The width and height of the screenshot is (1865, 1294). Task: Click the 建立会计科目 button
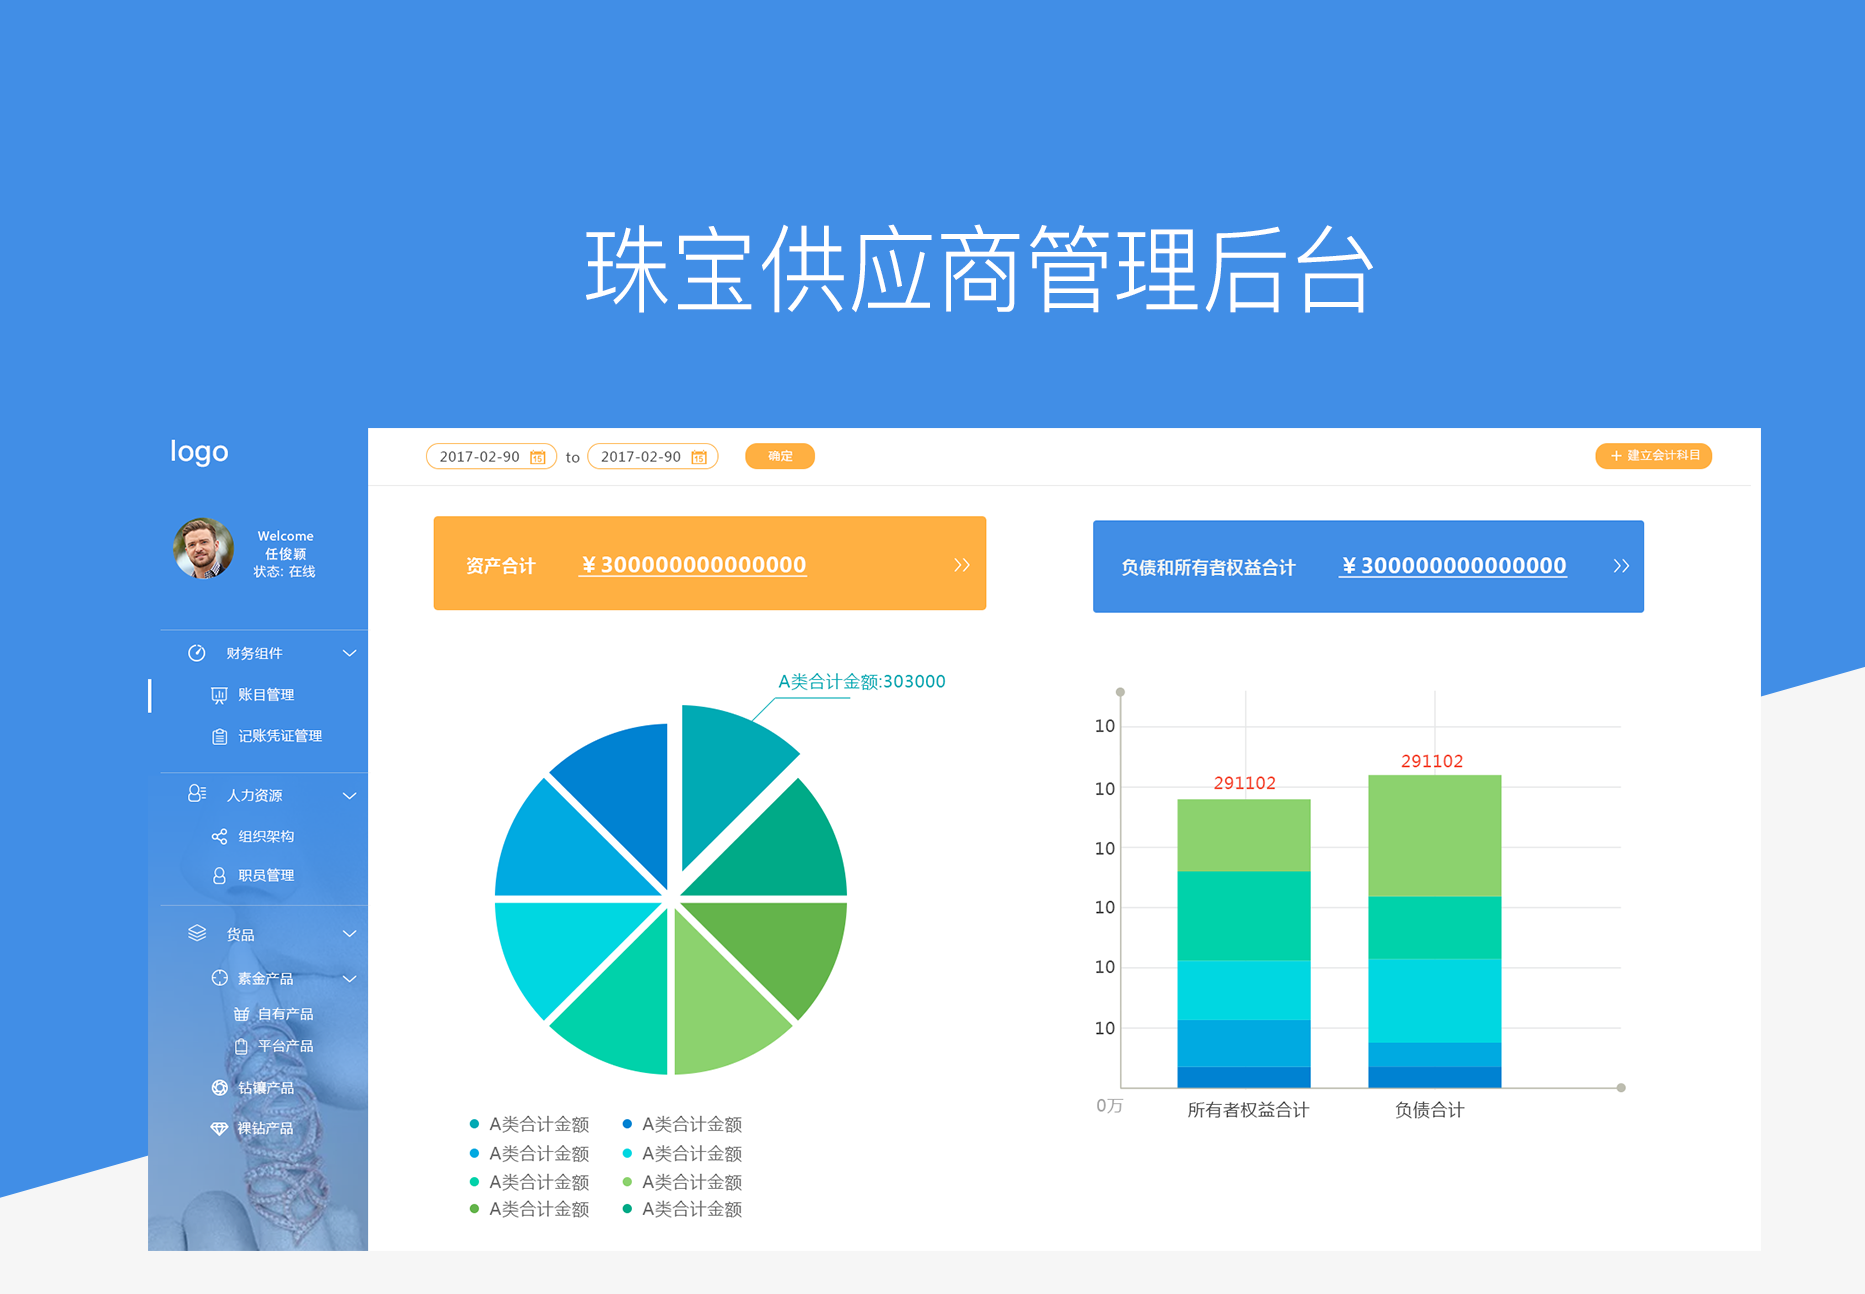point(1653,455)
